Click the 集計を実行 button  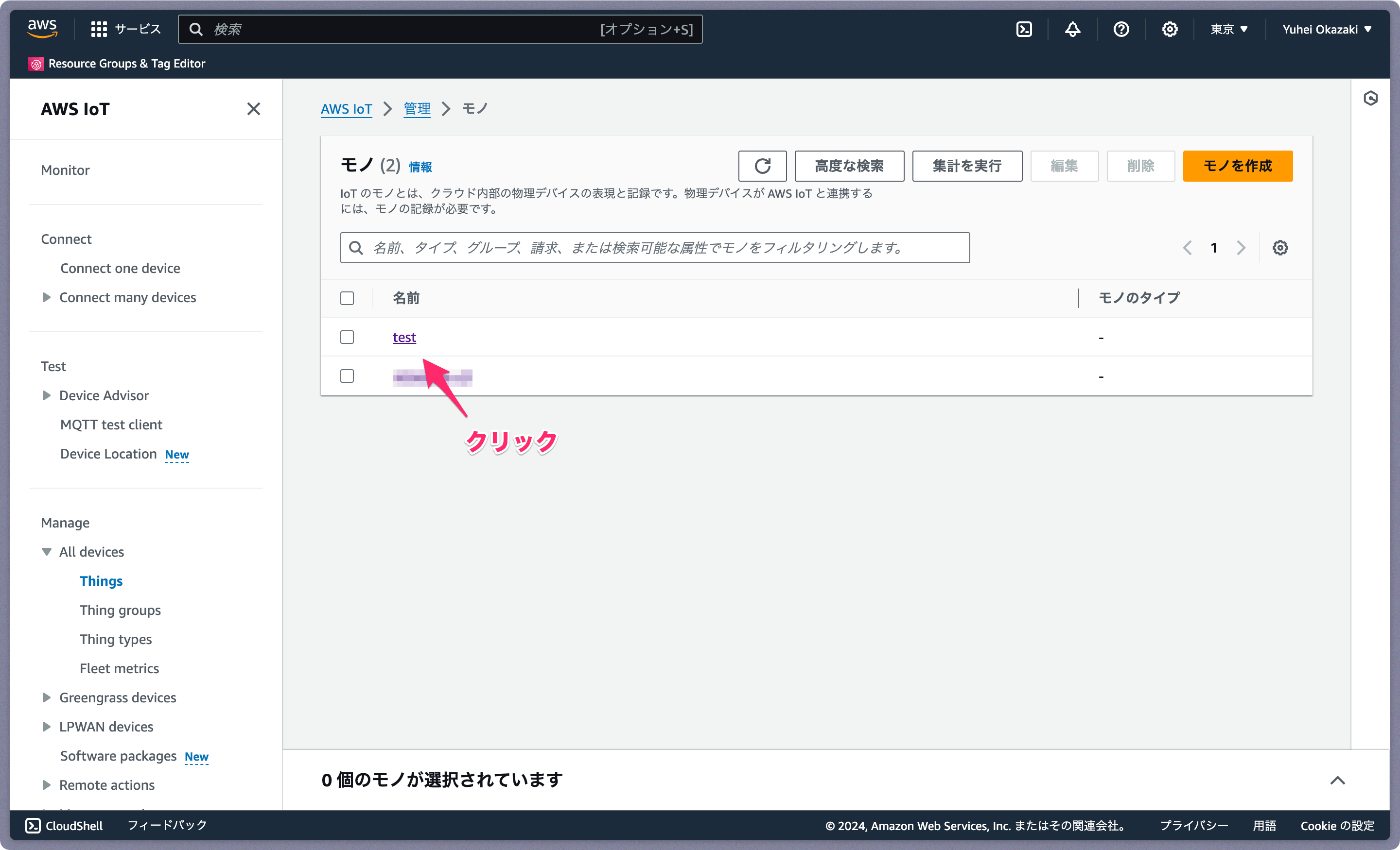(967, 166)
